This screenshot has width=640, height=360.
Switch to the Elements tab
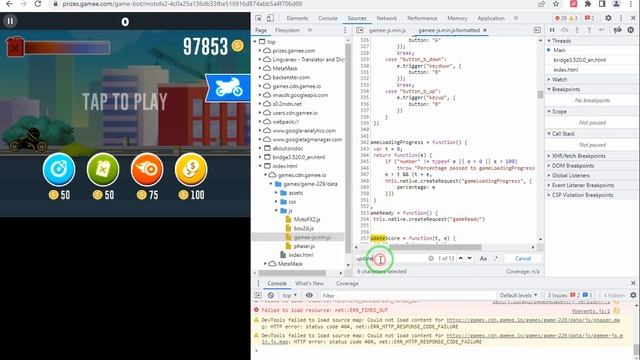[297, 18]
